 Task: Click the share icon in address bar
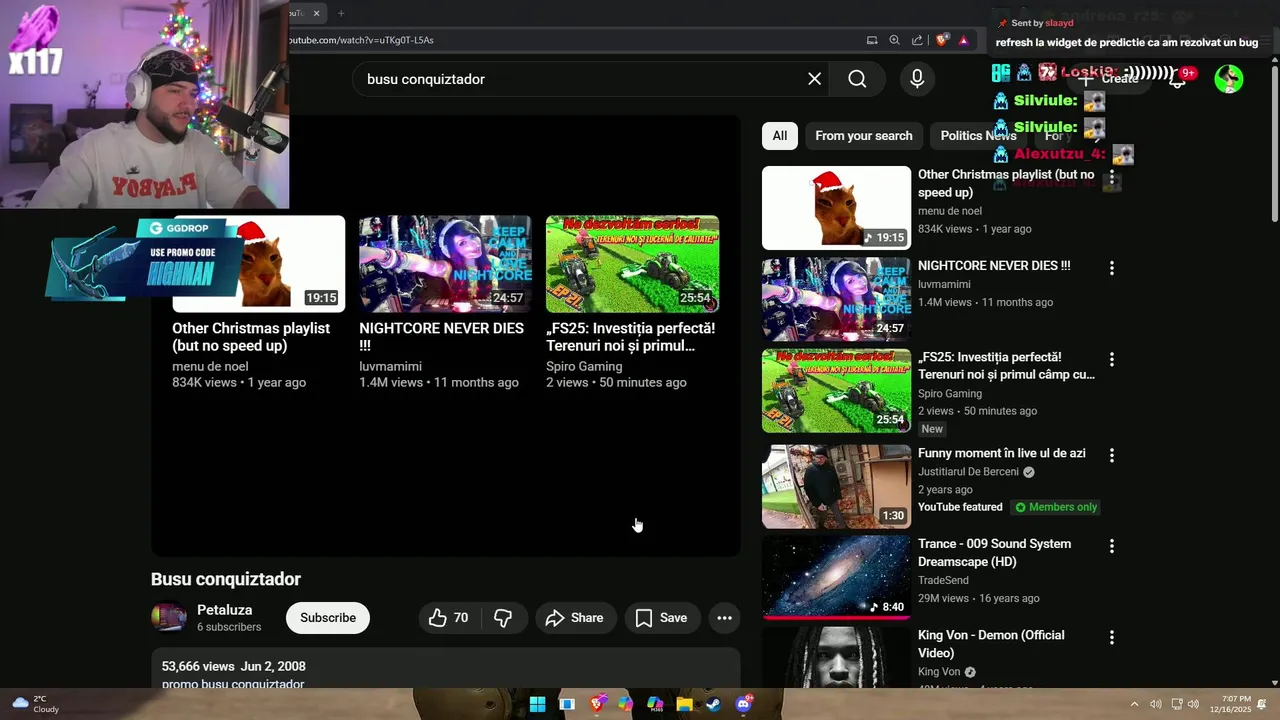917,40
